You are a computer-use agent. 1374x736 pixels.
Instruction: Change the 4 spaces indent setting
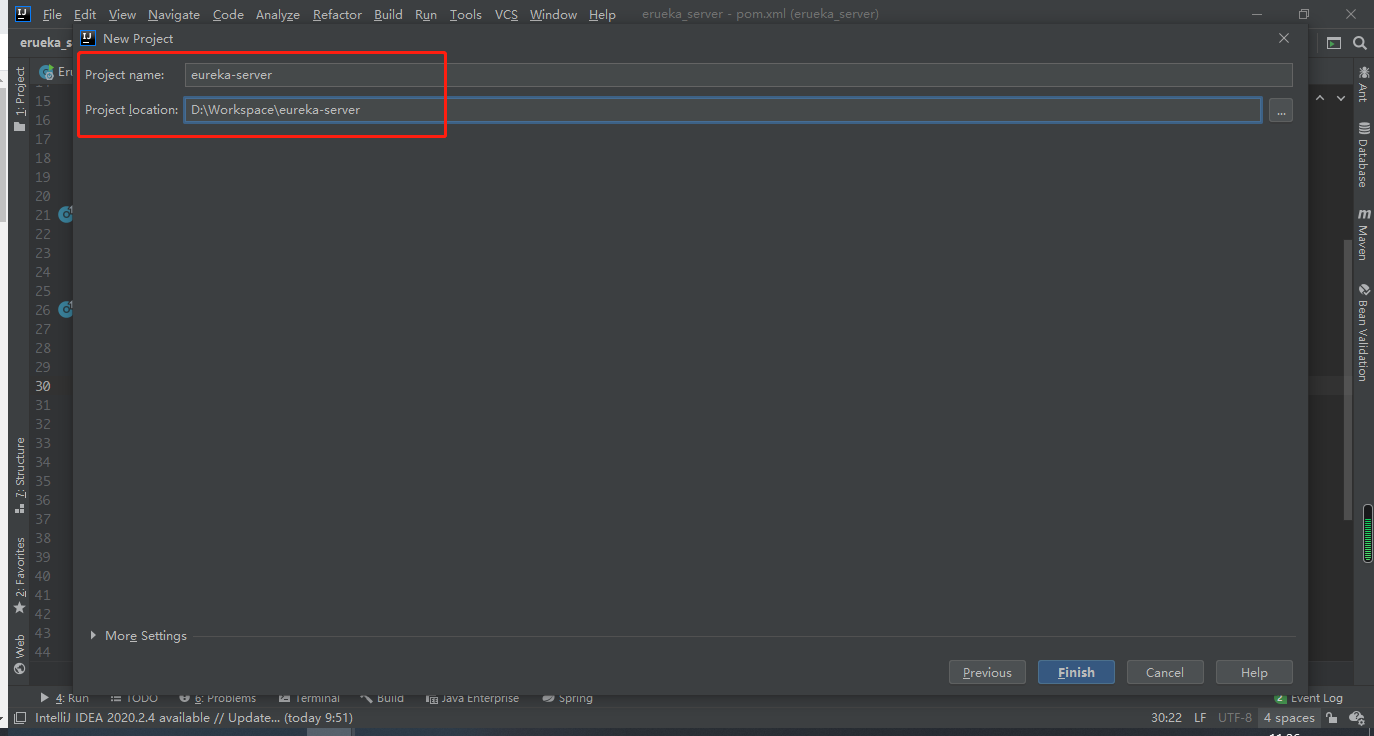pyautogui.click(x=1289, y=717)
